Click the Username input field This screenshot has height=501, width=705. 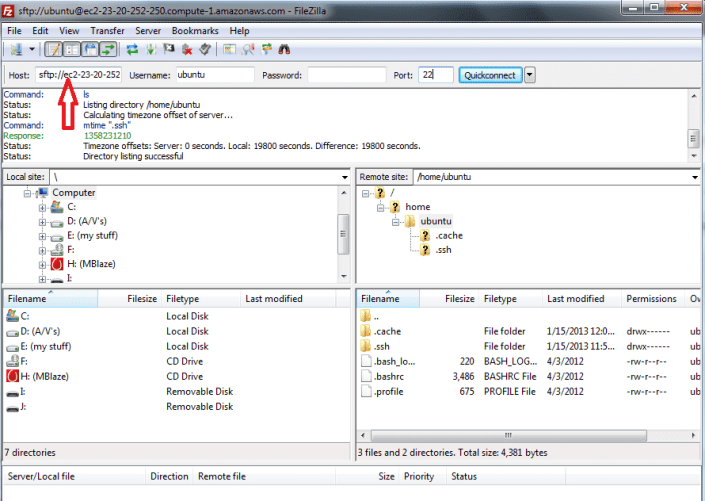(x=215, y=75)
